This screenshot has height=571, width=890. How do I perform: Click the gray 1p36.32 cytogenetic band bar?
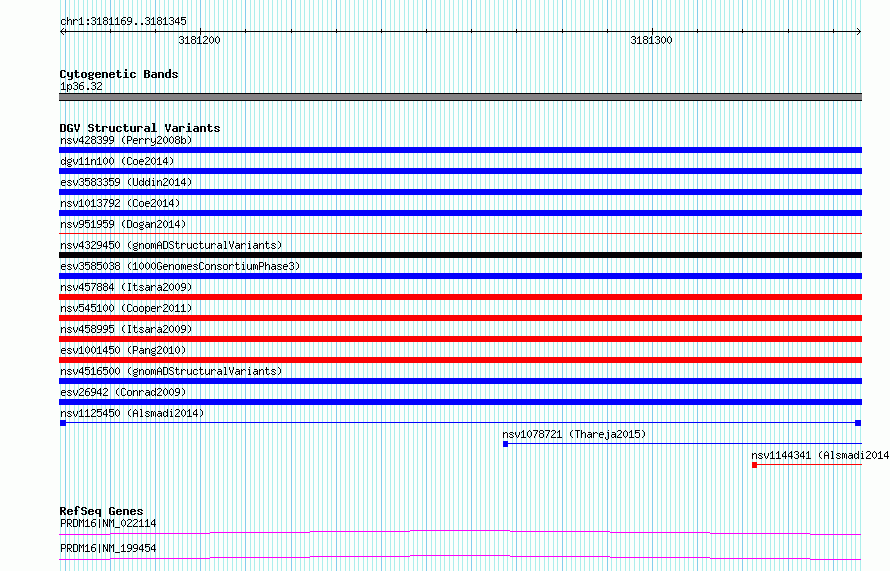click(x=460, y=97)
